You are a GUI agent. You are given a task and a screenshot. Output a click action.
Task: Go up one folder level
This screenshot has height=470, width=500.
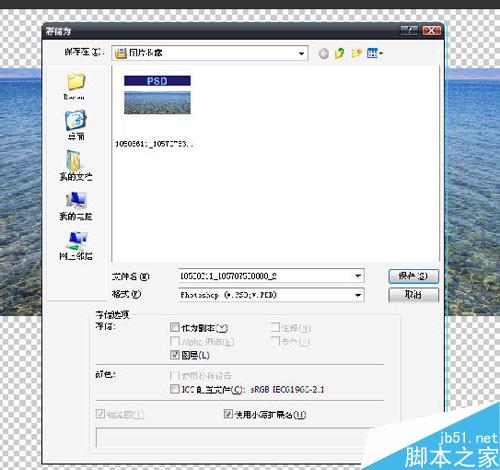339,53
